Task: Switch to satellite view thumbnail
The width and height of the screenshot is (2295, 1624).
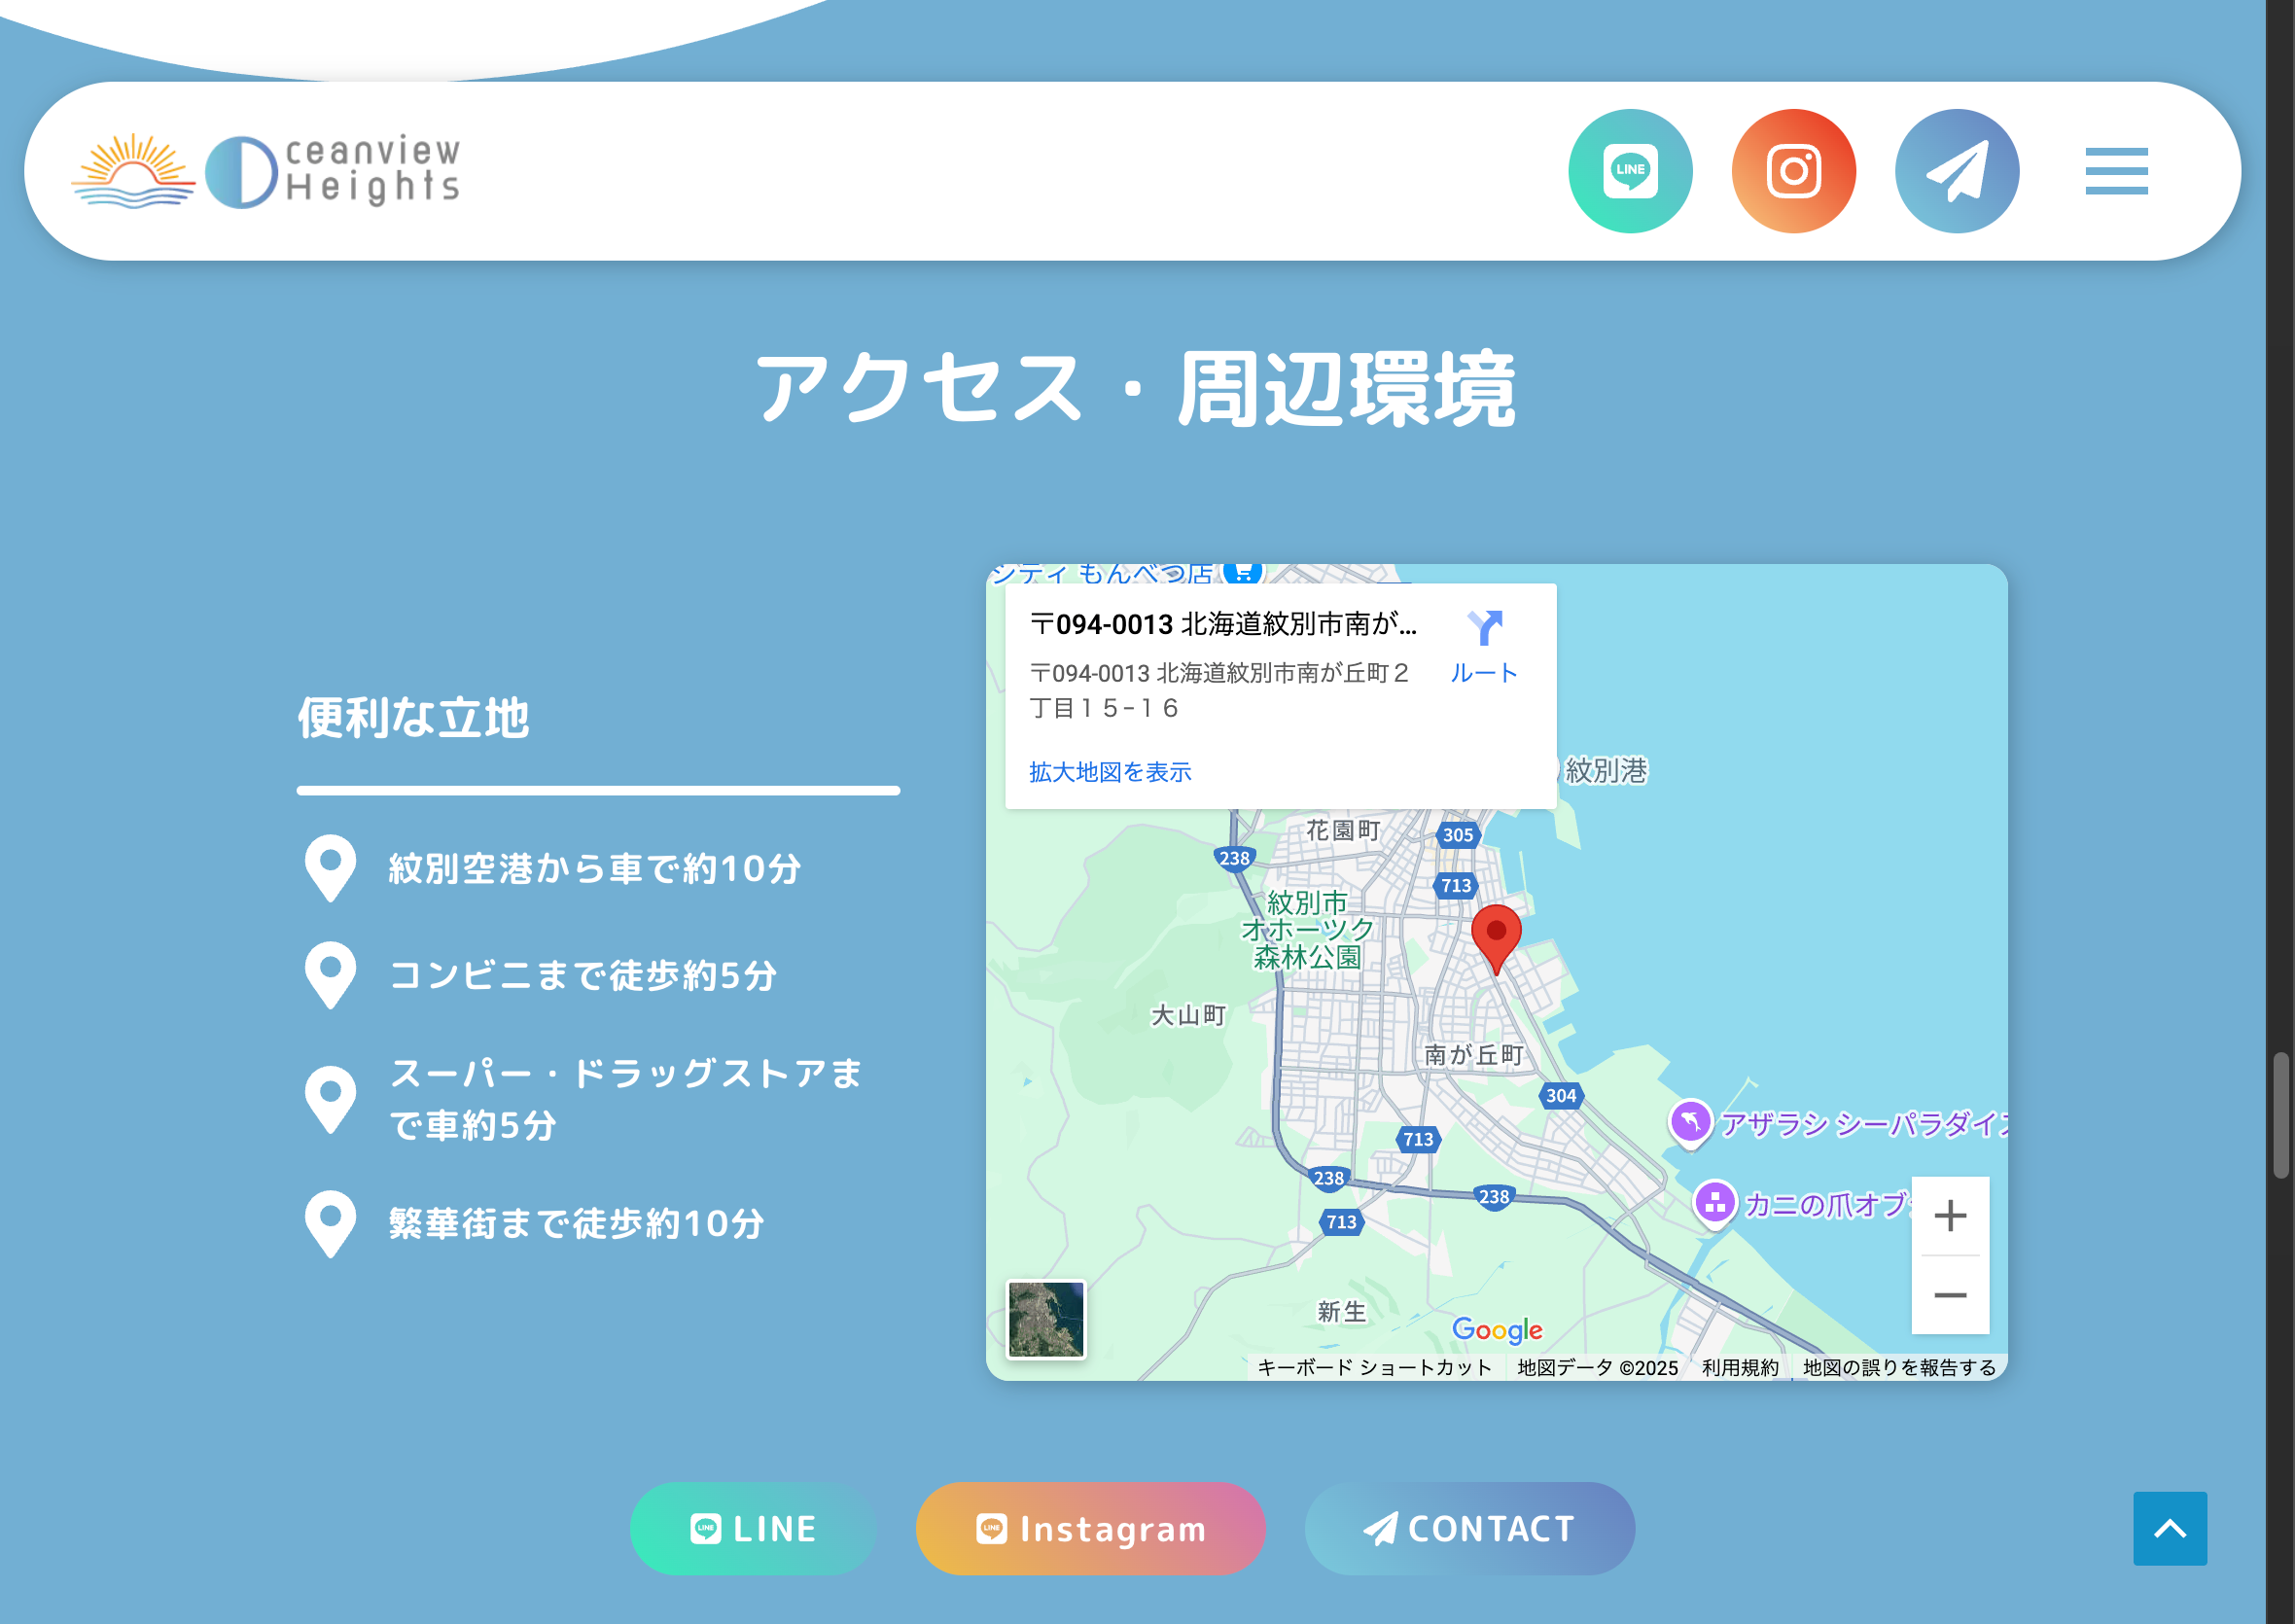Action: pyautogui.click(x=1046, y=1319)
